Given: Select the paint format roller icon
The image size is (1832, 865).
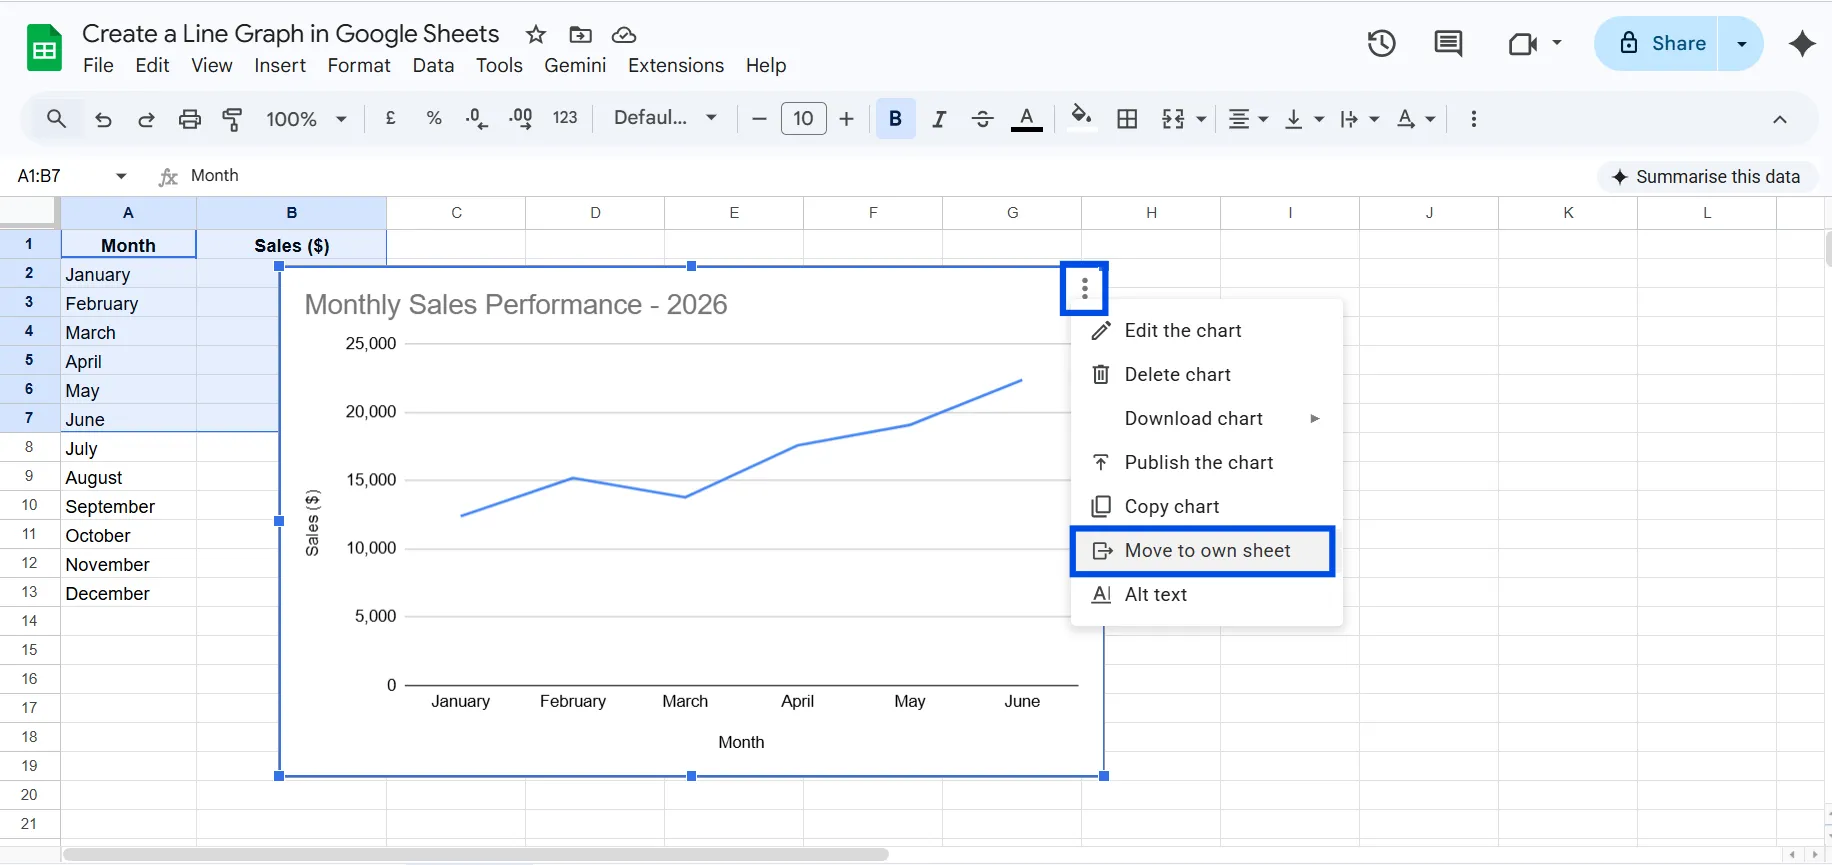Looking at the screenshot, I should point(232,119).
